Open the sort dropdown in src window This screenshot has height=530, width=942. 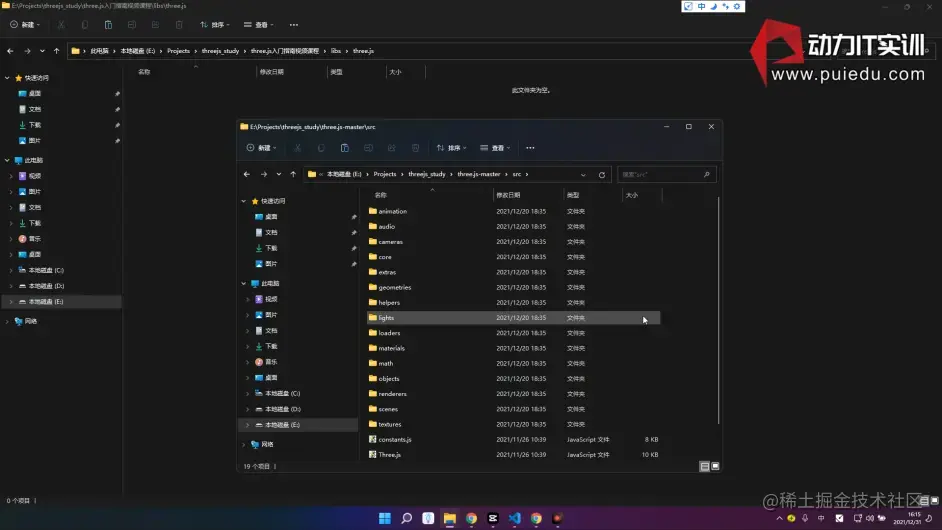(451, 148)
